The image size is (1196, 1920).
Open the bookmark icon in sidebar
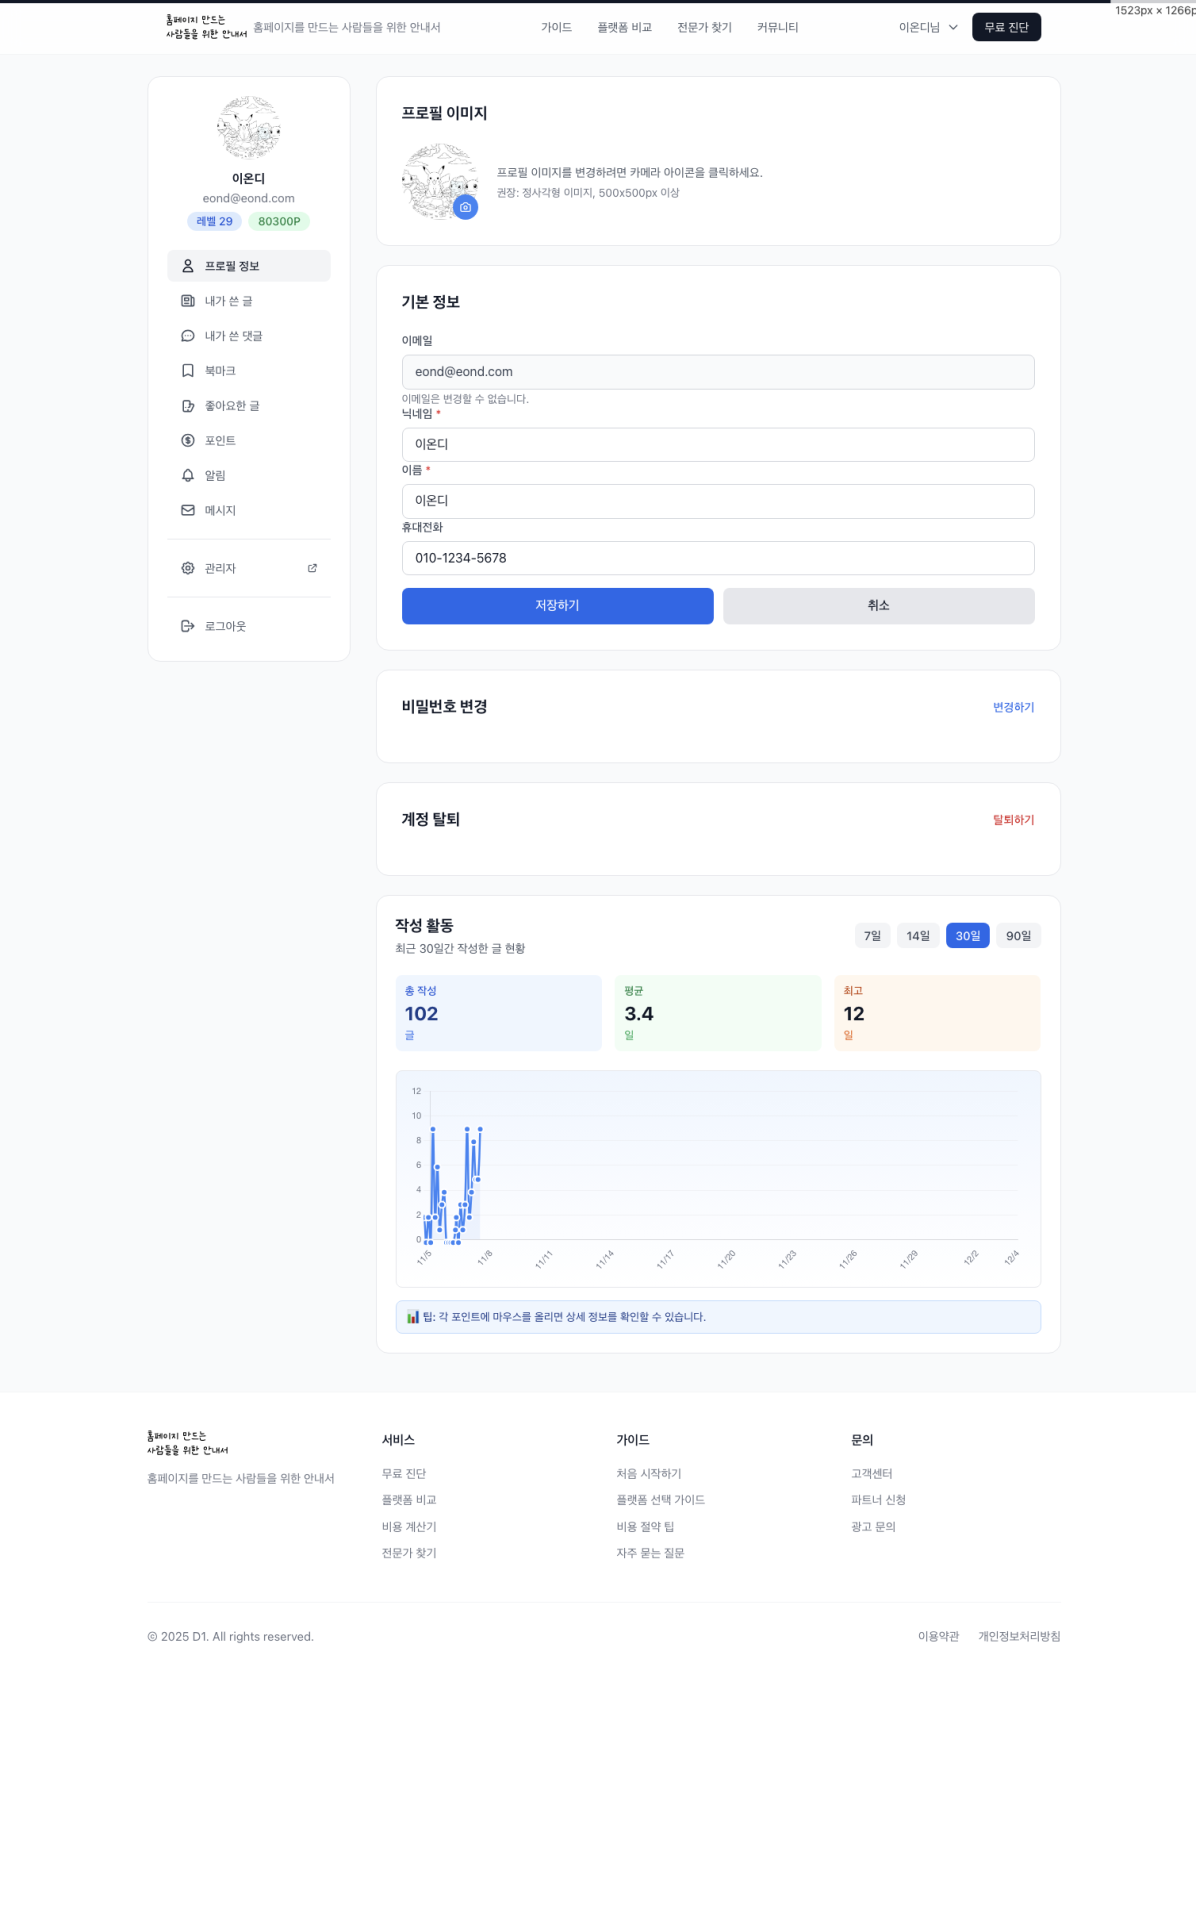coord(188,371)
